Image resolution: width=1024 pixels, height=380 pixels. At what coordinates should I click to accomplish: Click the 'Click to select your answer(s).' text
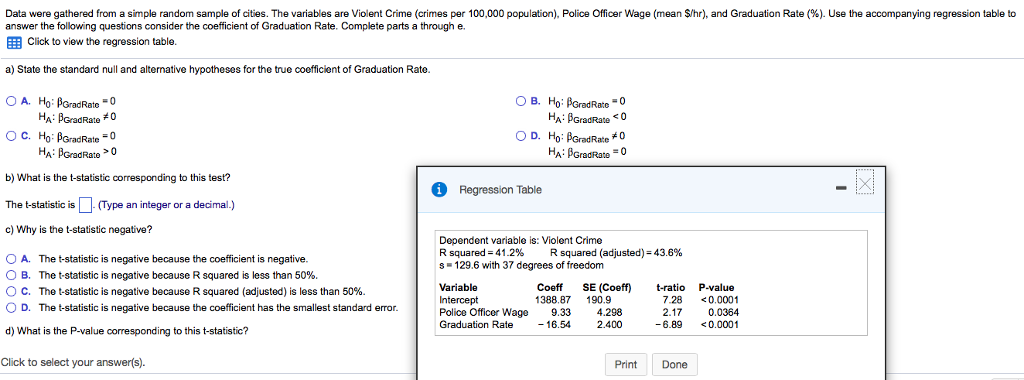[x=73, y=362]
